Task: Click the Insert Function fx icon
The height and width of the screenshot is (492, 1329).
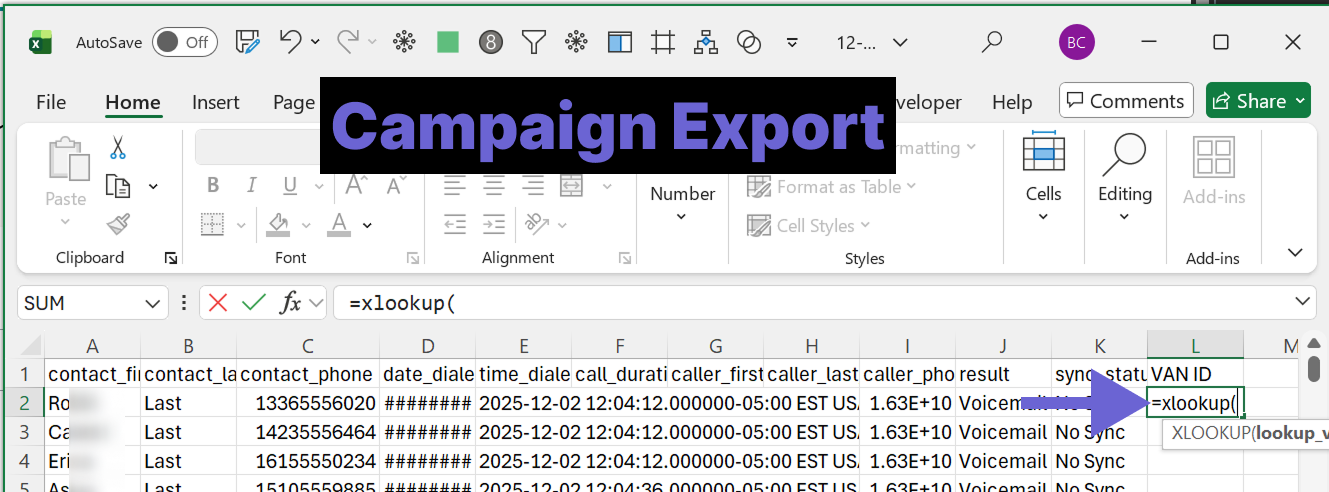Action: point(291,303)
